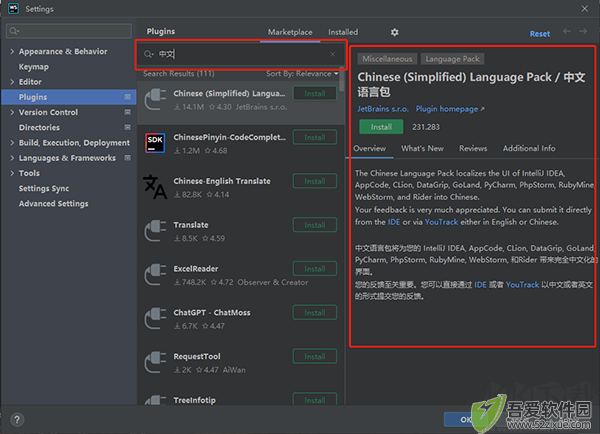Expand the Editor settings section
The width and height of the screenshot is (600, 434).
(12, 82)
